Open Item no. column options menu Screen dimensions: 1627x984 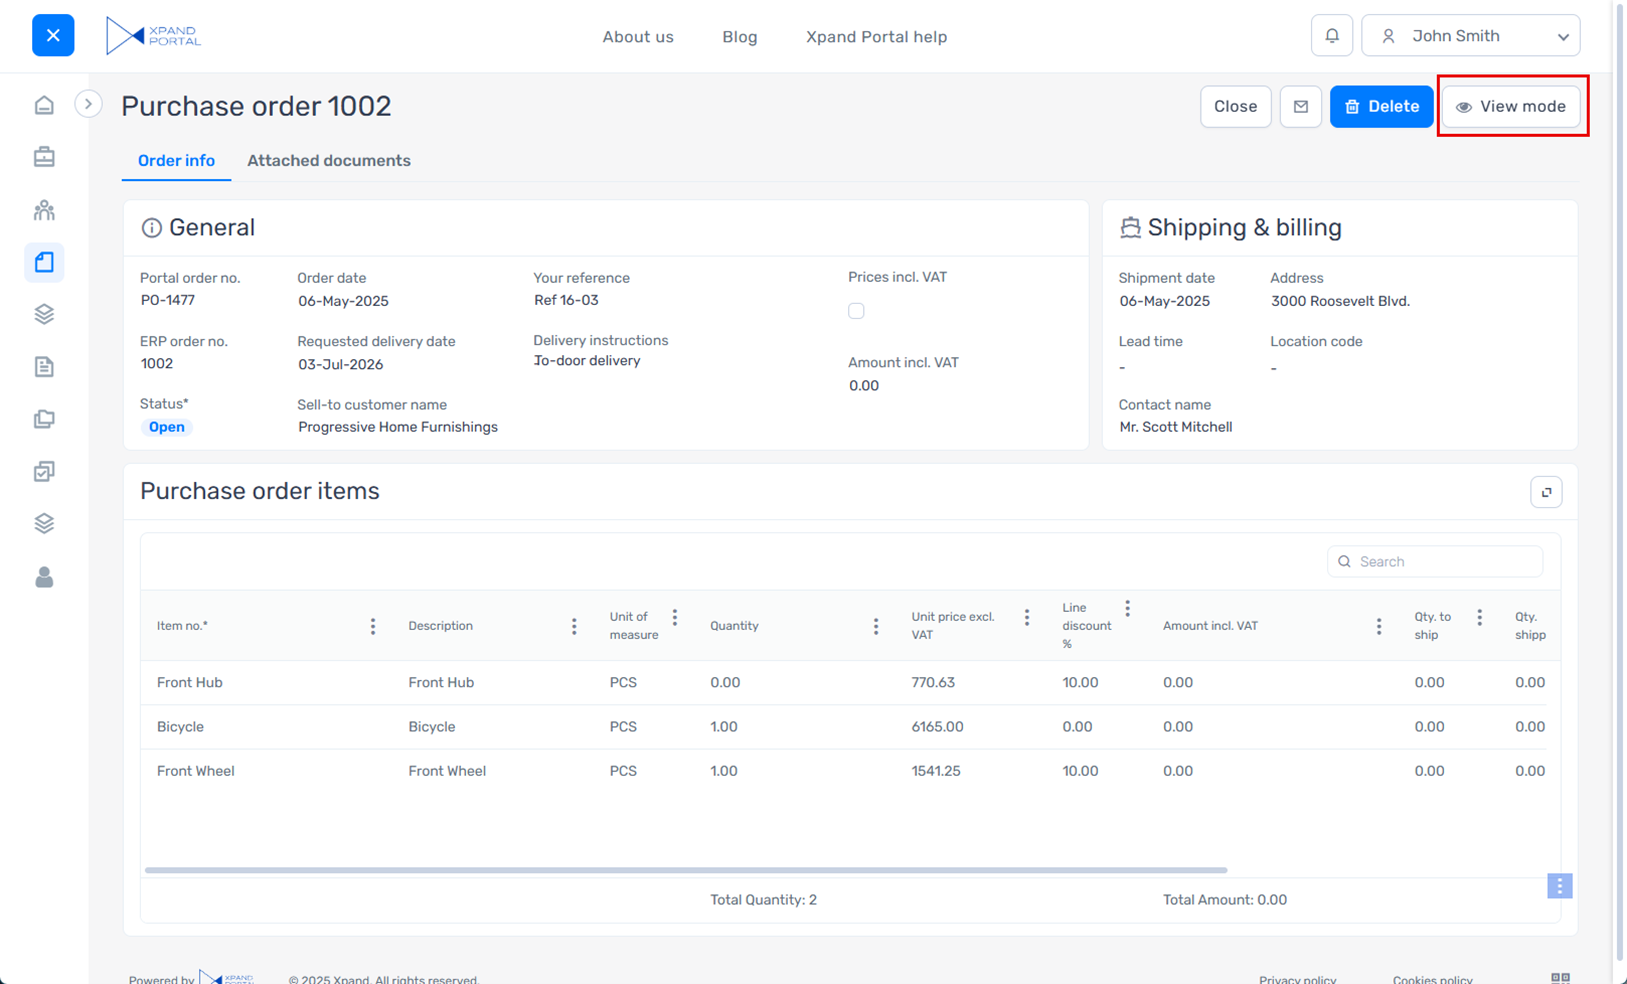click(373, 626)
